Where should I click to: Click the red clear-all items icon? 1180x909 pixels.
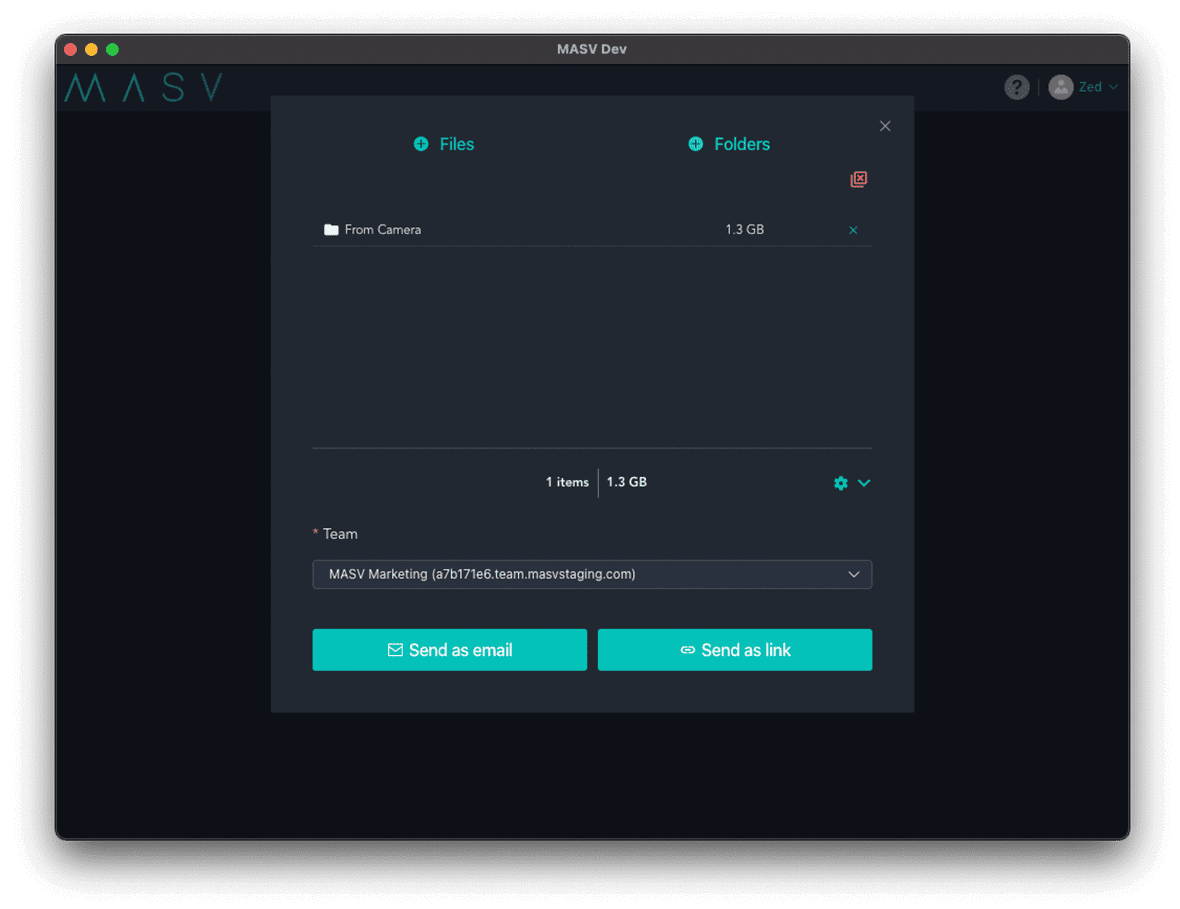click(859, 179)
